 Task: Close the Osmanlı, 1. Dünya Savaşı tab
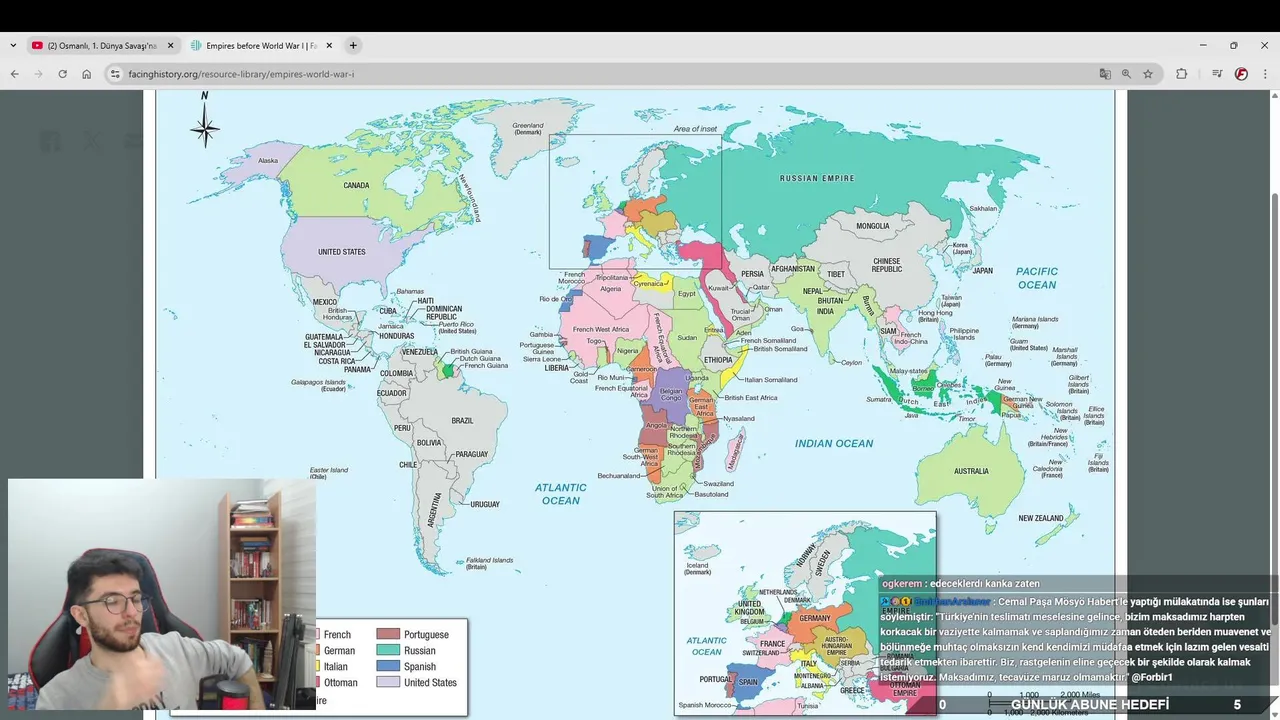tap(170, 45)
